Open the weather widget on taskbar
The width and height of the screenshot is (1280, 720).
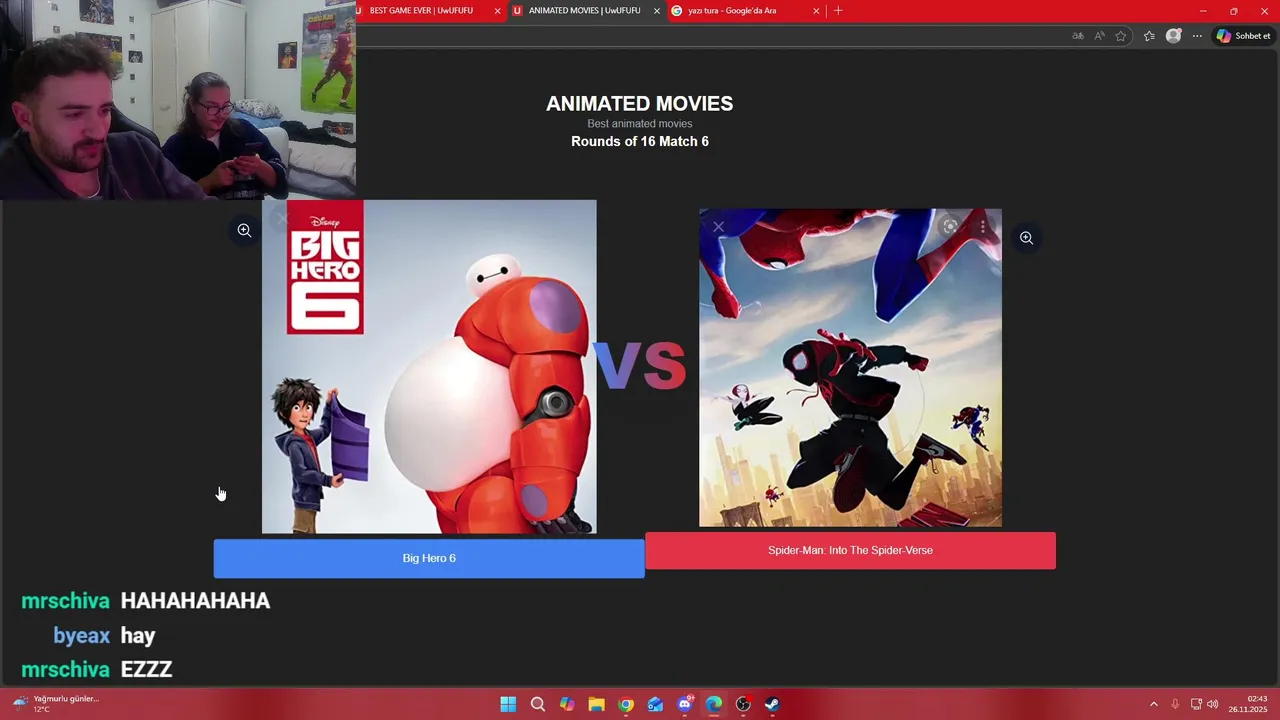[56, 704]
